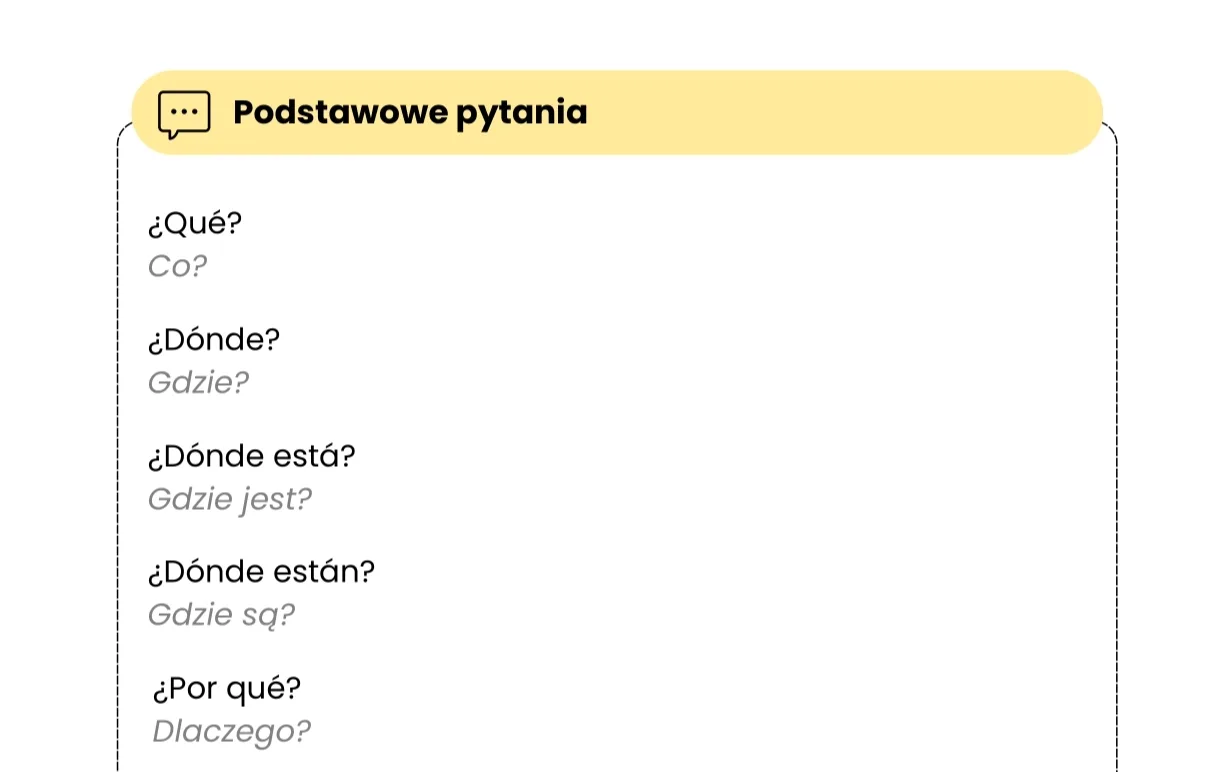Click the word qué in ¿Por qué?
1220x772 pixels.
(x=262, y=690)
